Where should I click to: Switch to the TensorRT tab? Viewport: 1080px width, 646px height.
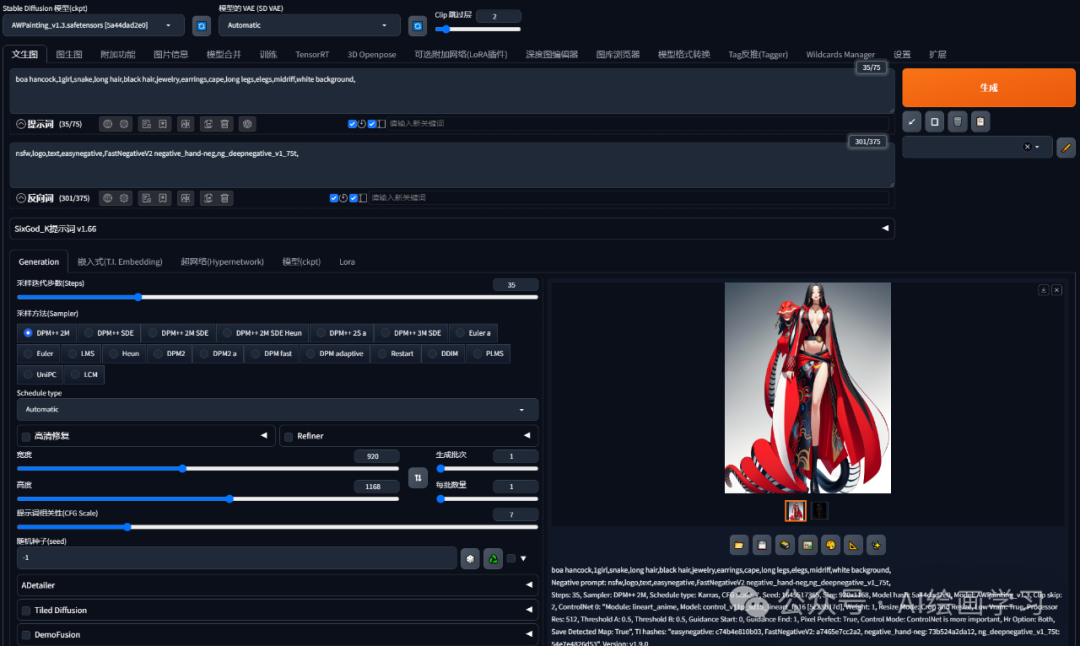point(312,54)
